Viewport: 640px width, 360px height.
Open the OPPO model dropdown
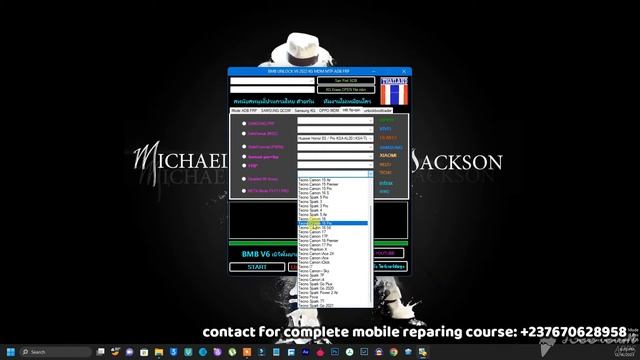[x=335, y=121]
